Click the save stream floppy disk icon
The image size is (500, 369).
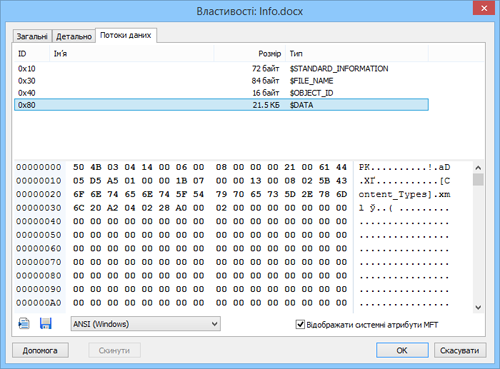click(x=46, y=323)
